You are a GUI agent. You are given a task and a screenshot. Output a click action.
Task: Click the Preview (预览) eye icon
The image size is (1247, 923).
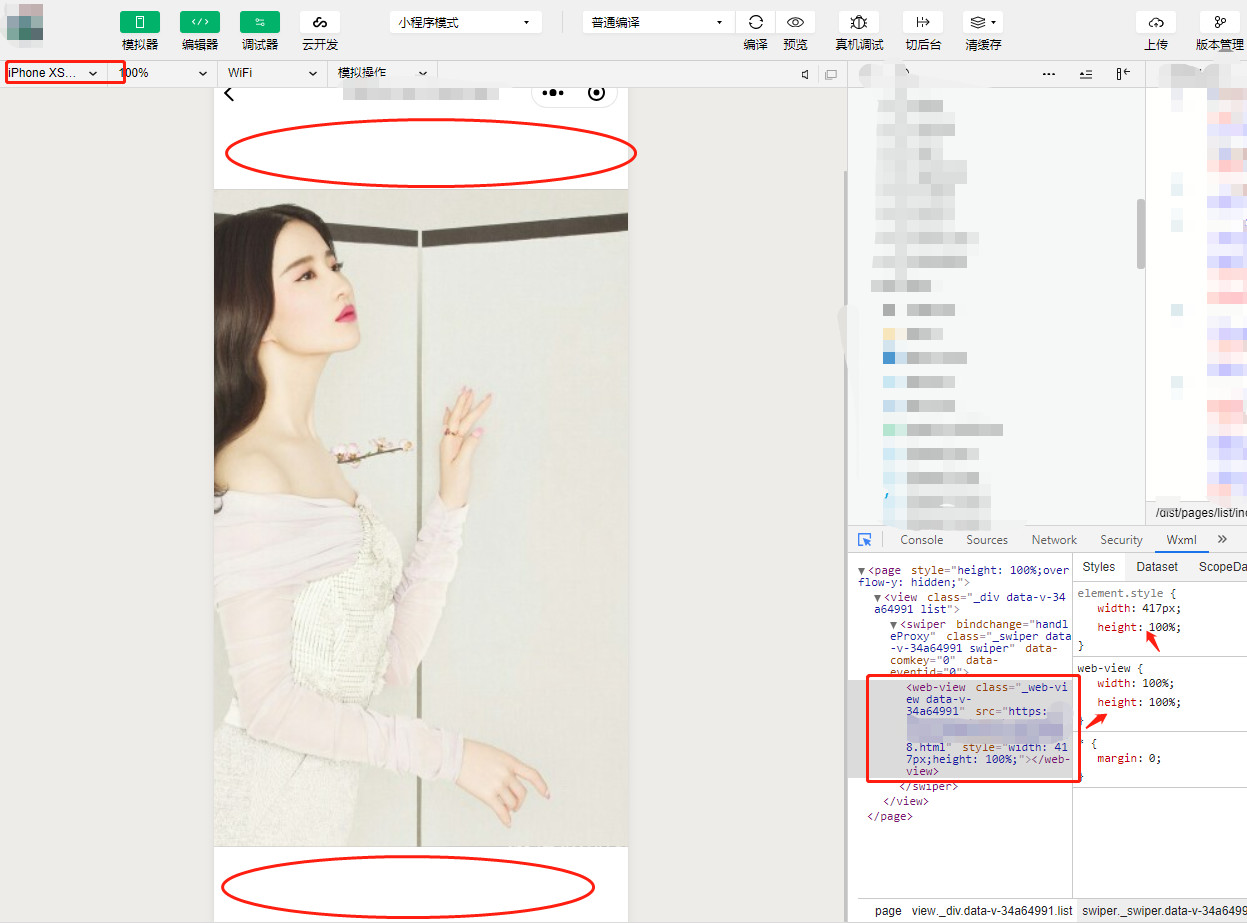pos(796,22)
